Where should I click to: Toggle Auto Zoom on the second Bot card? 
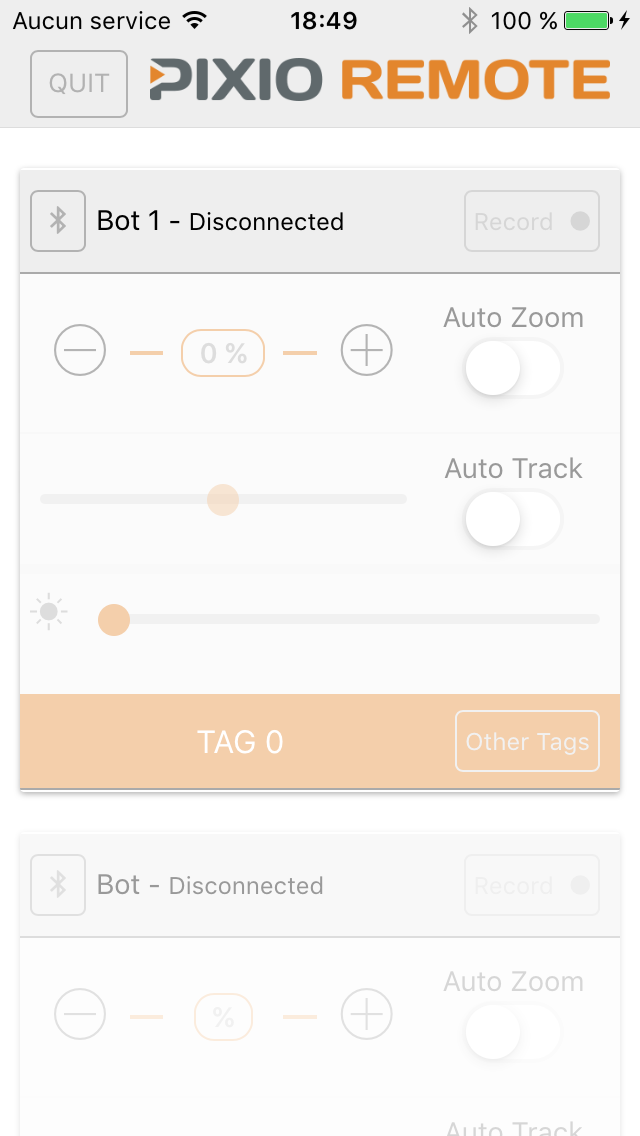coord(513,1032)
